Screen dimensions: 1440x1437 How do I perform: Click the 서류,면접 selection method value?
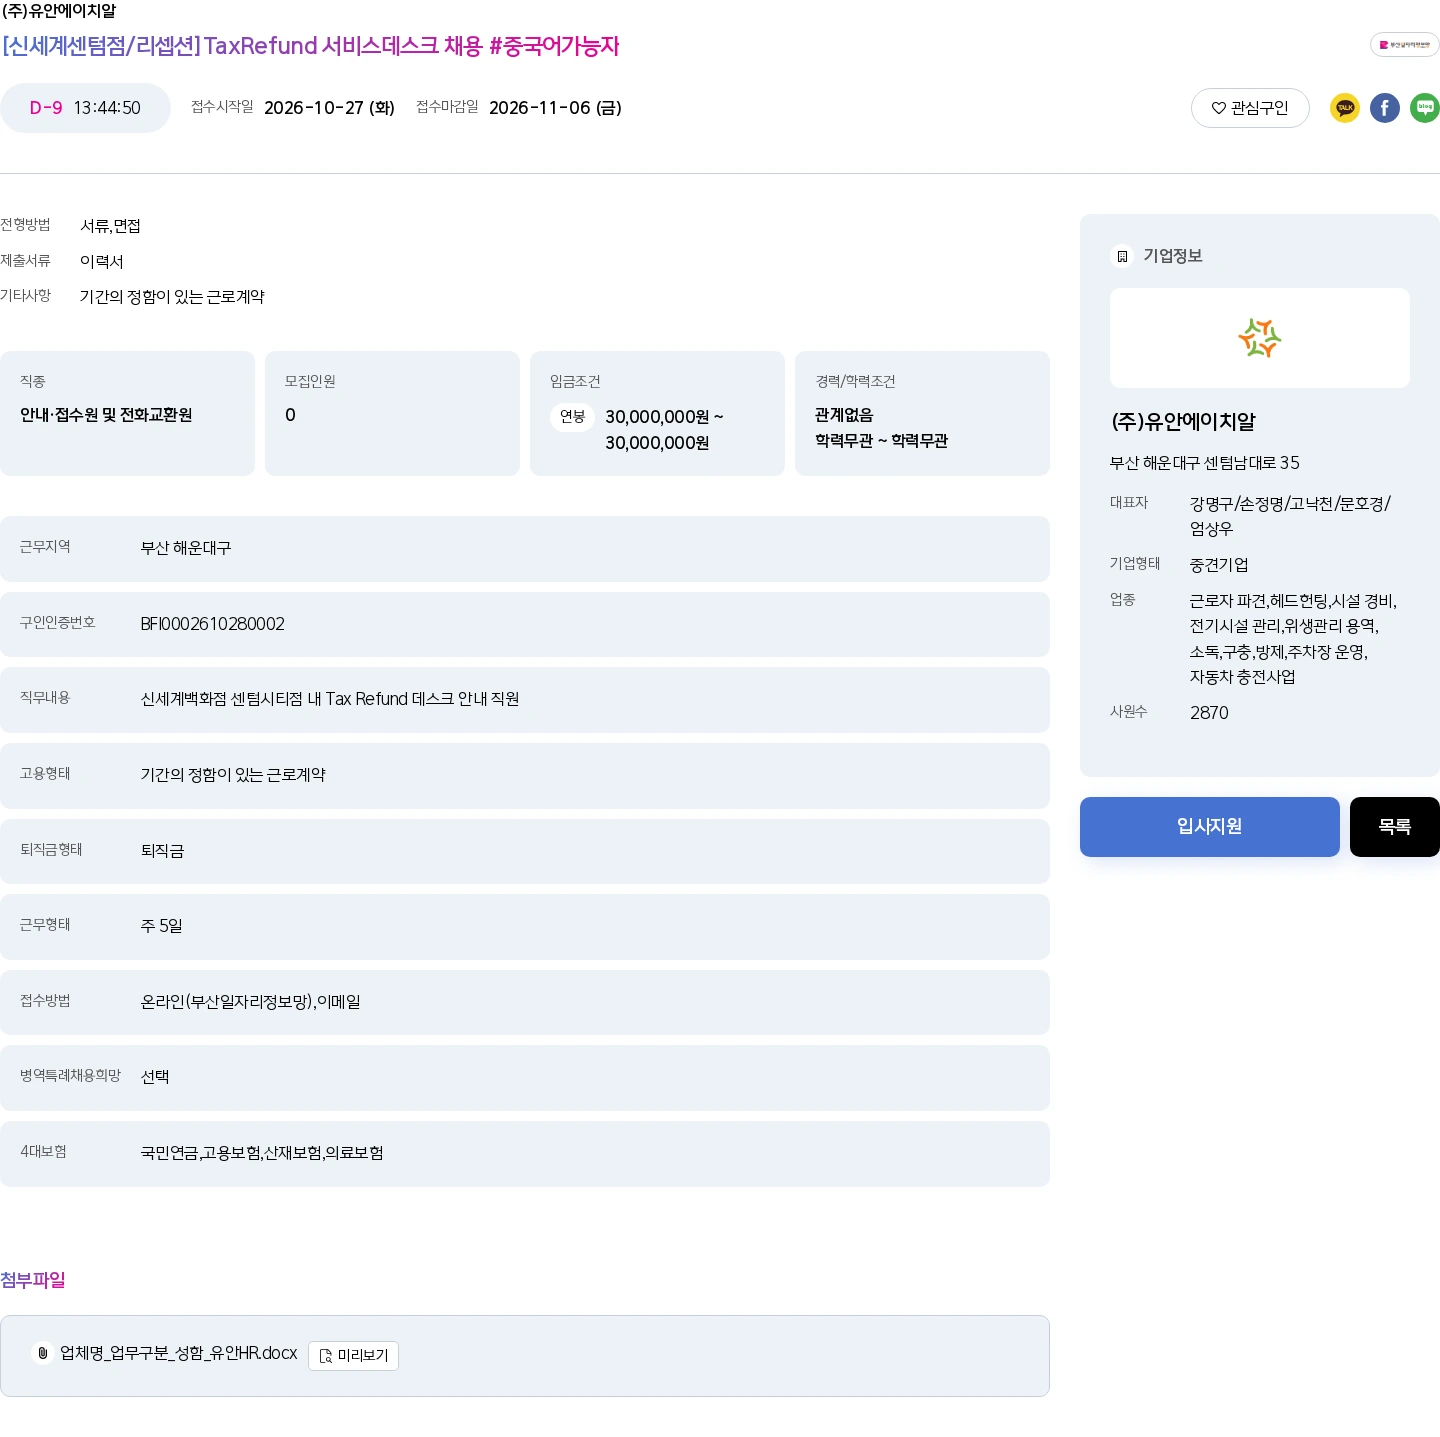point(110,226)
